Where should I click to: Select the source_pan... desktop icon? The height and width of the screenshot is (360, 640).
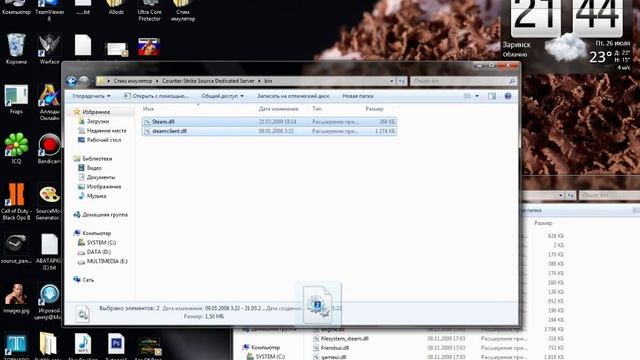click(16, 249)
